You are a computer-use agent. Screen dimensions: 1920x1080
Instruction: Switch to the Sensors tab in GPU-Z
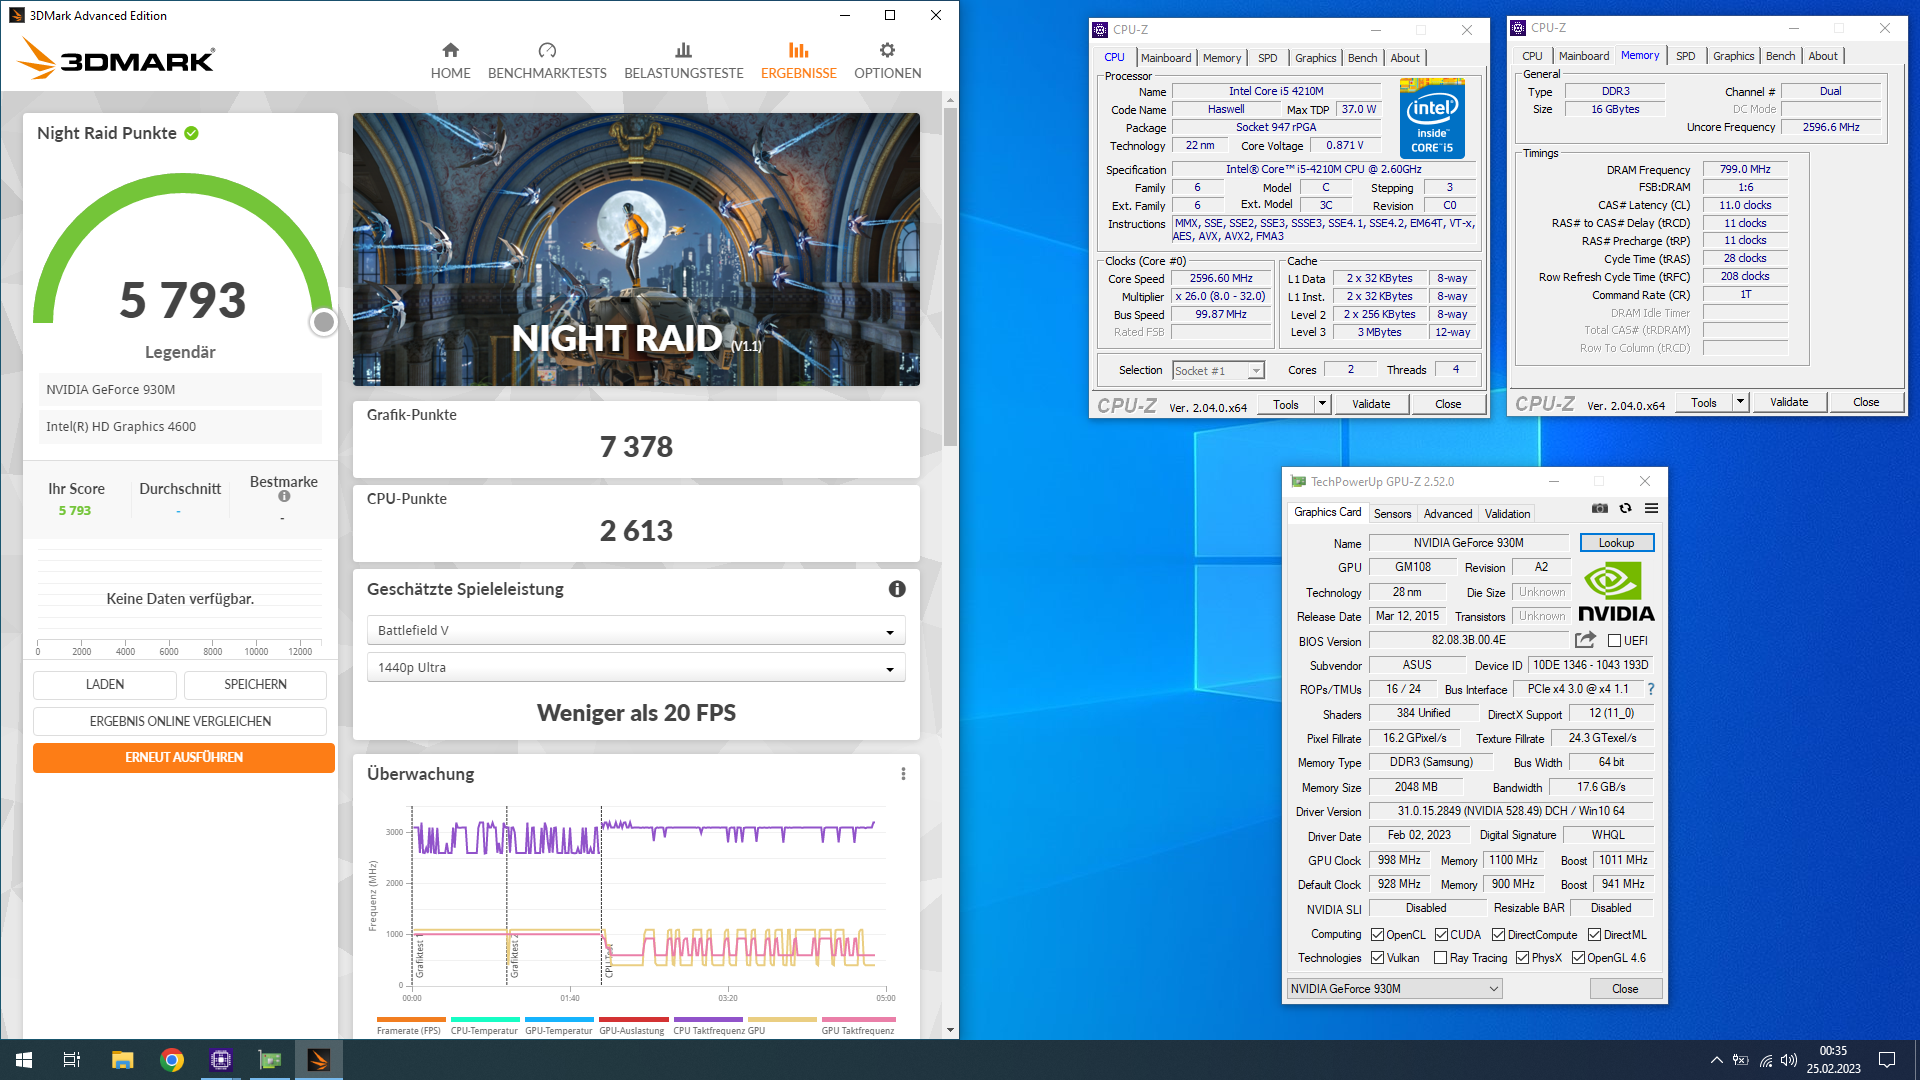click(1392, 514)
